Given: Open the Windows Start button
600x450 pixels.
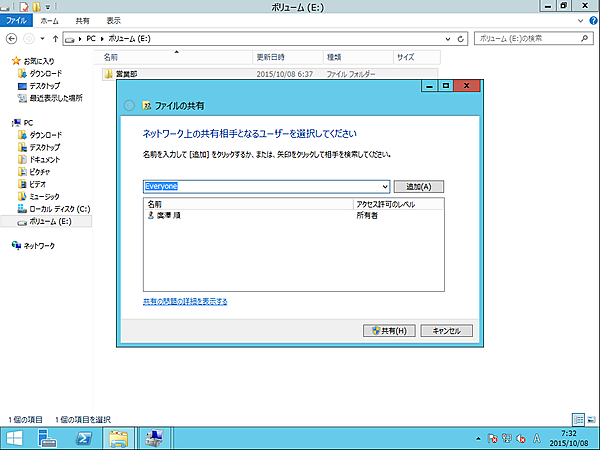Looking at the screenshot, I should click(14, 439).
